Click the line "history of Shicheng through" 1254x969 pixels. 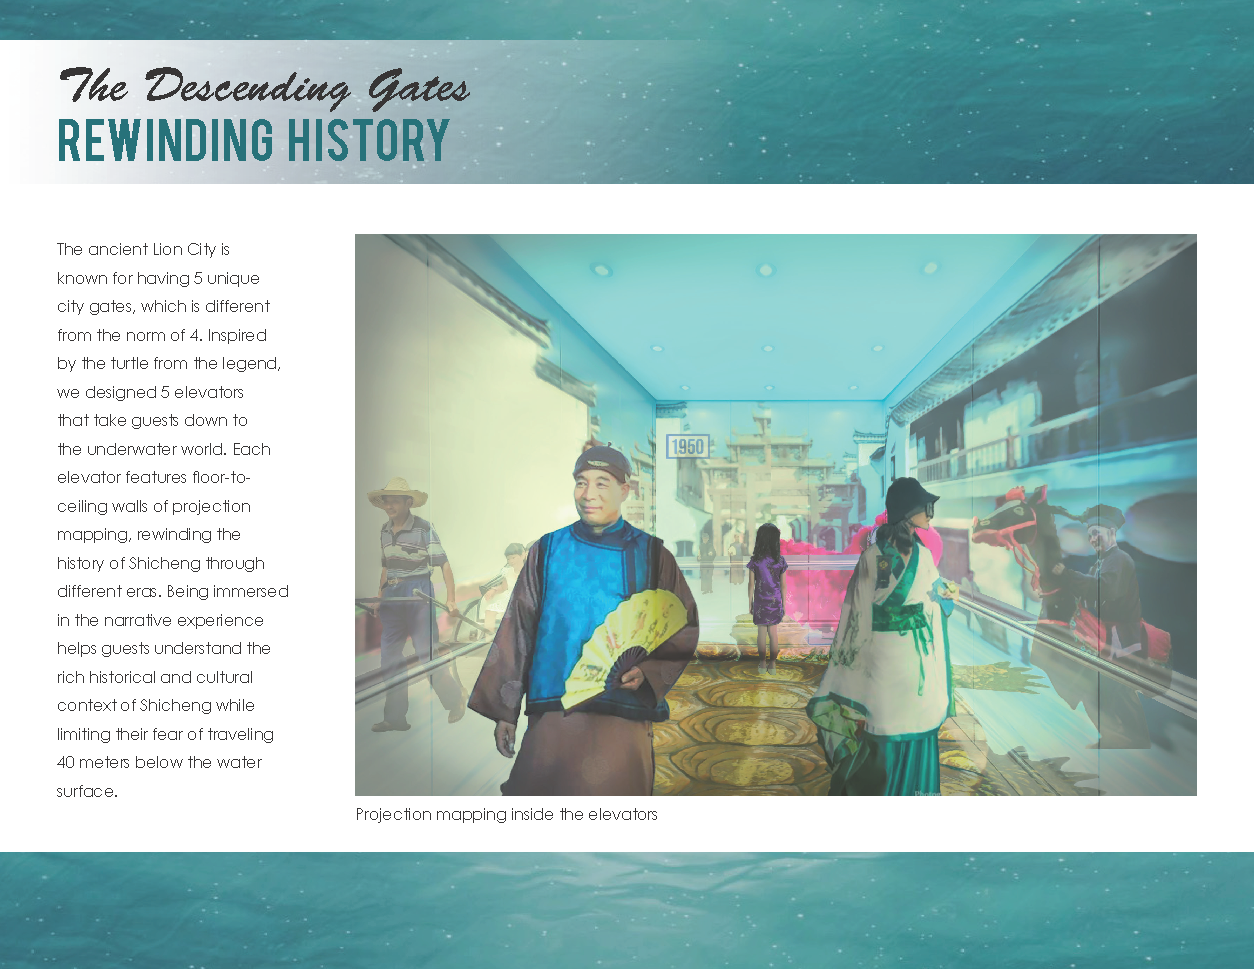click(161, 563)
